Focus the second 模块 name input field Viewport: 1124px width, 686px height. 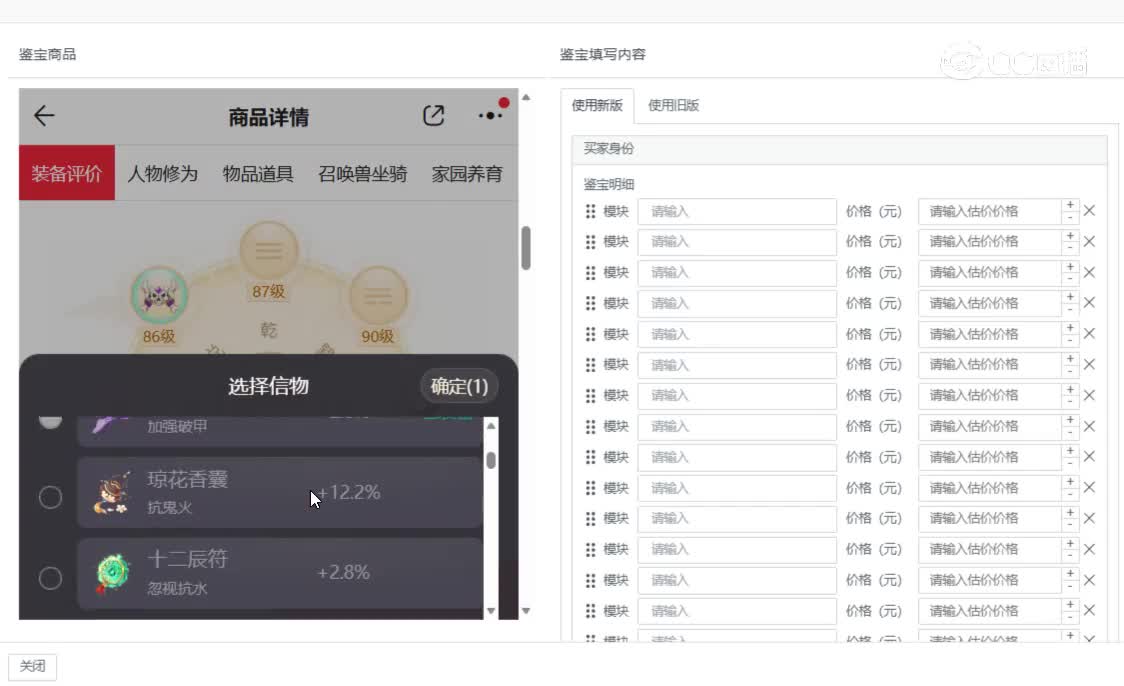tap(737, 242)
